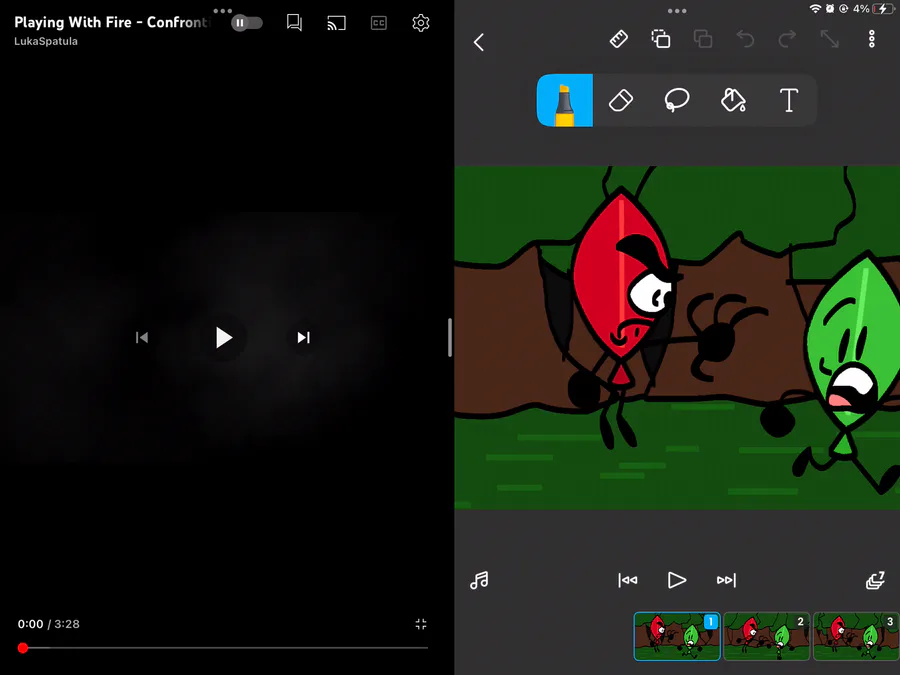Jump to last frame of animation
This screenshot has height=675, width=900.
[726, 580]
